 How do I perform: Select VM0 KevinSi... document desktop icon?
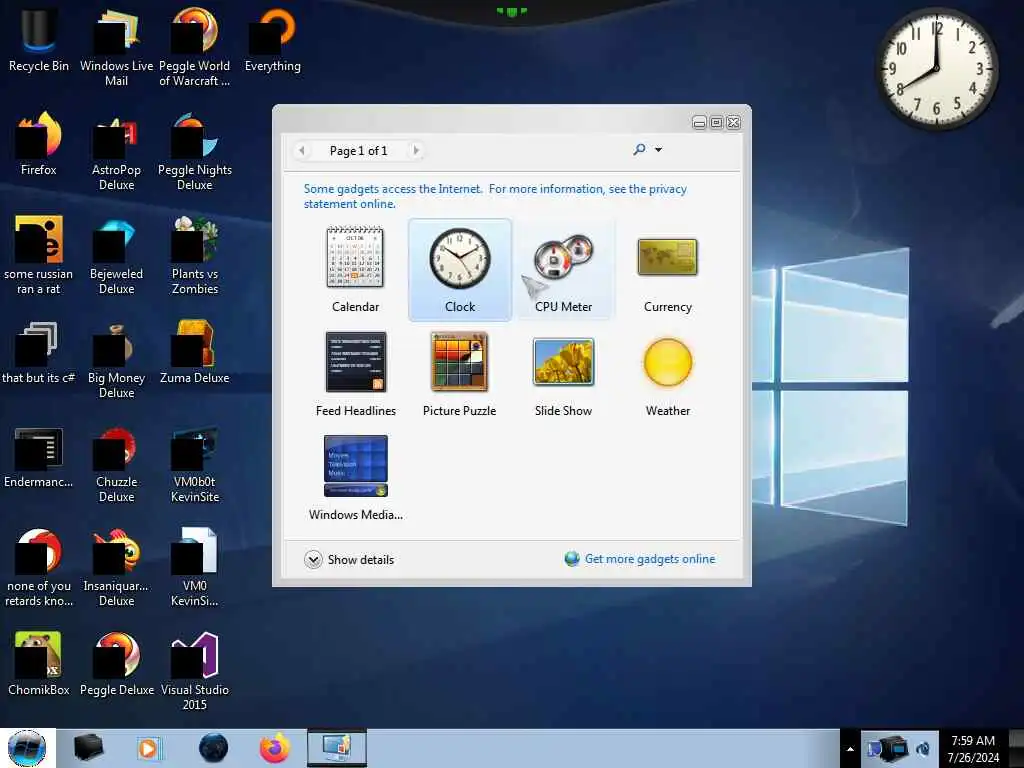coord(195,568)
